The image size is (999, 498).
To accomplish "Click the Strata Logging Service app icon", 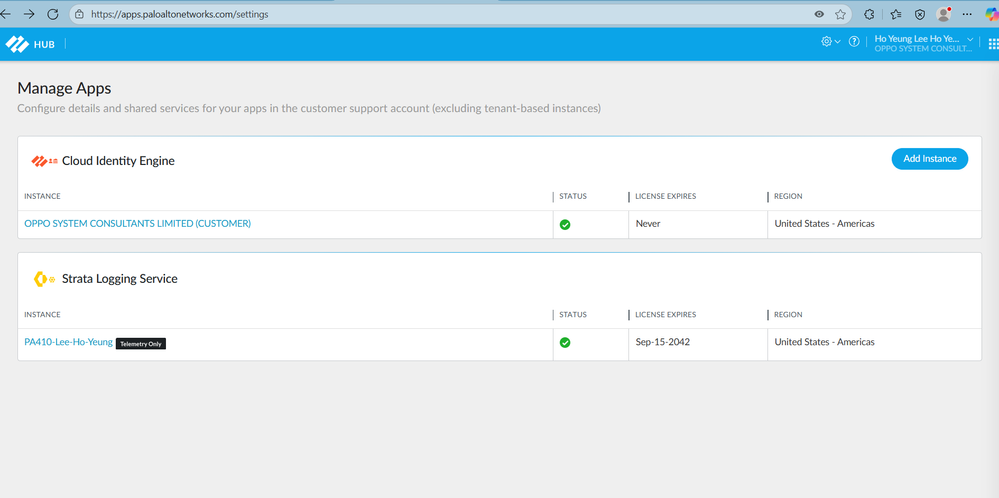I will [x=44, y=279].
